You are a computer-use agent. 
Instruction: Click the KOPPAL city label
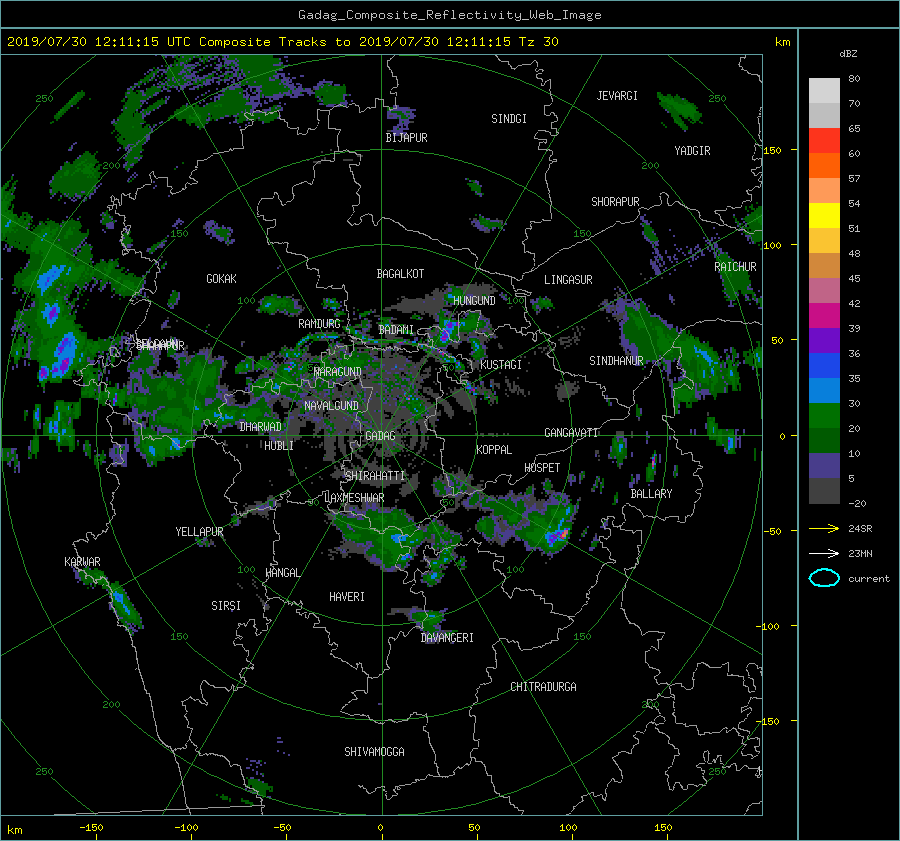494,450
